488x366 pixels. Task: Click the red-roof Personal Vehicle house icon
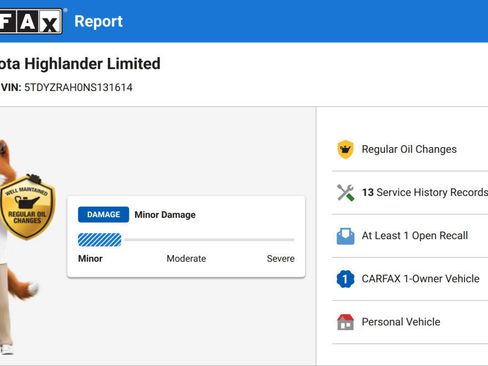pos(345,322)
